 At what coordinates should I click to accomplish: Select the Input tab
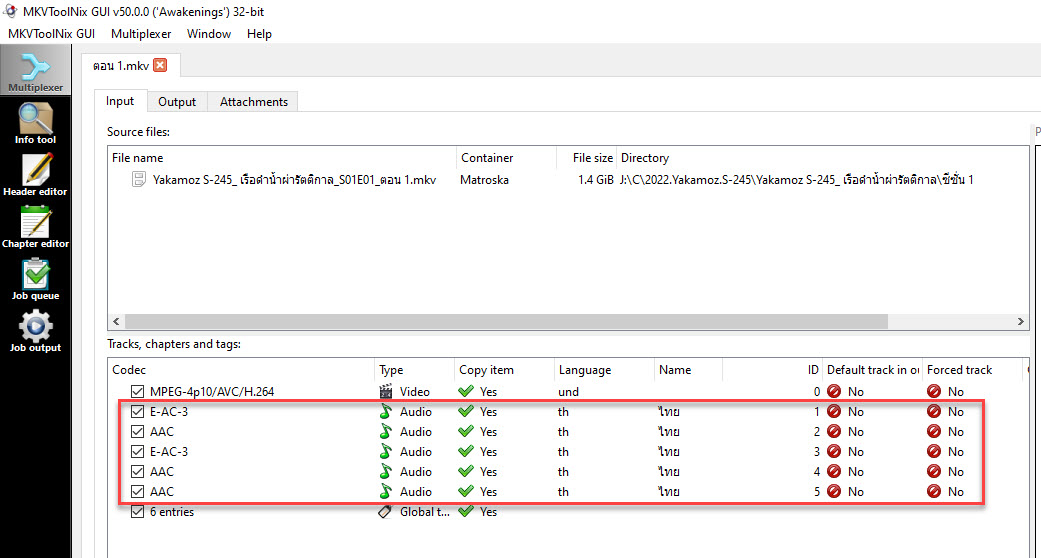tap(120, 101)
